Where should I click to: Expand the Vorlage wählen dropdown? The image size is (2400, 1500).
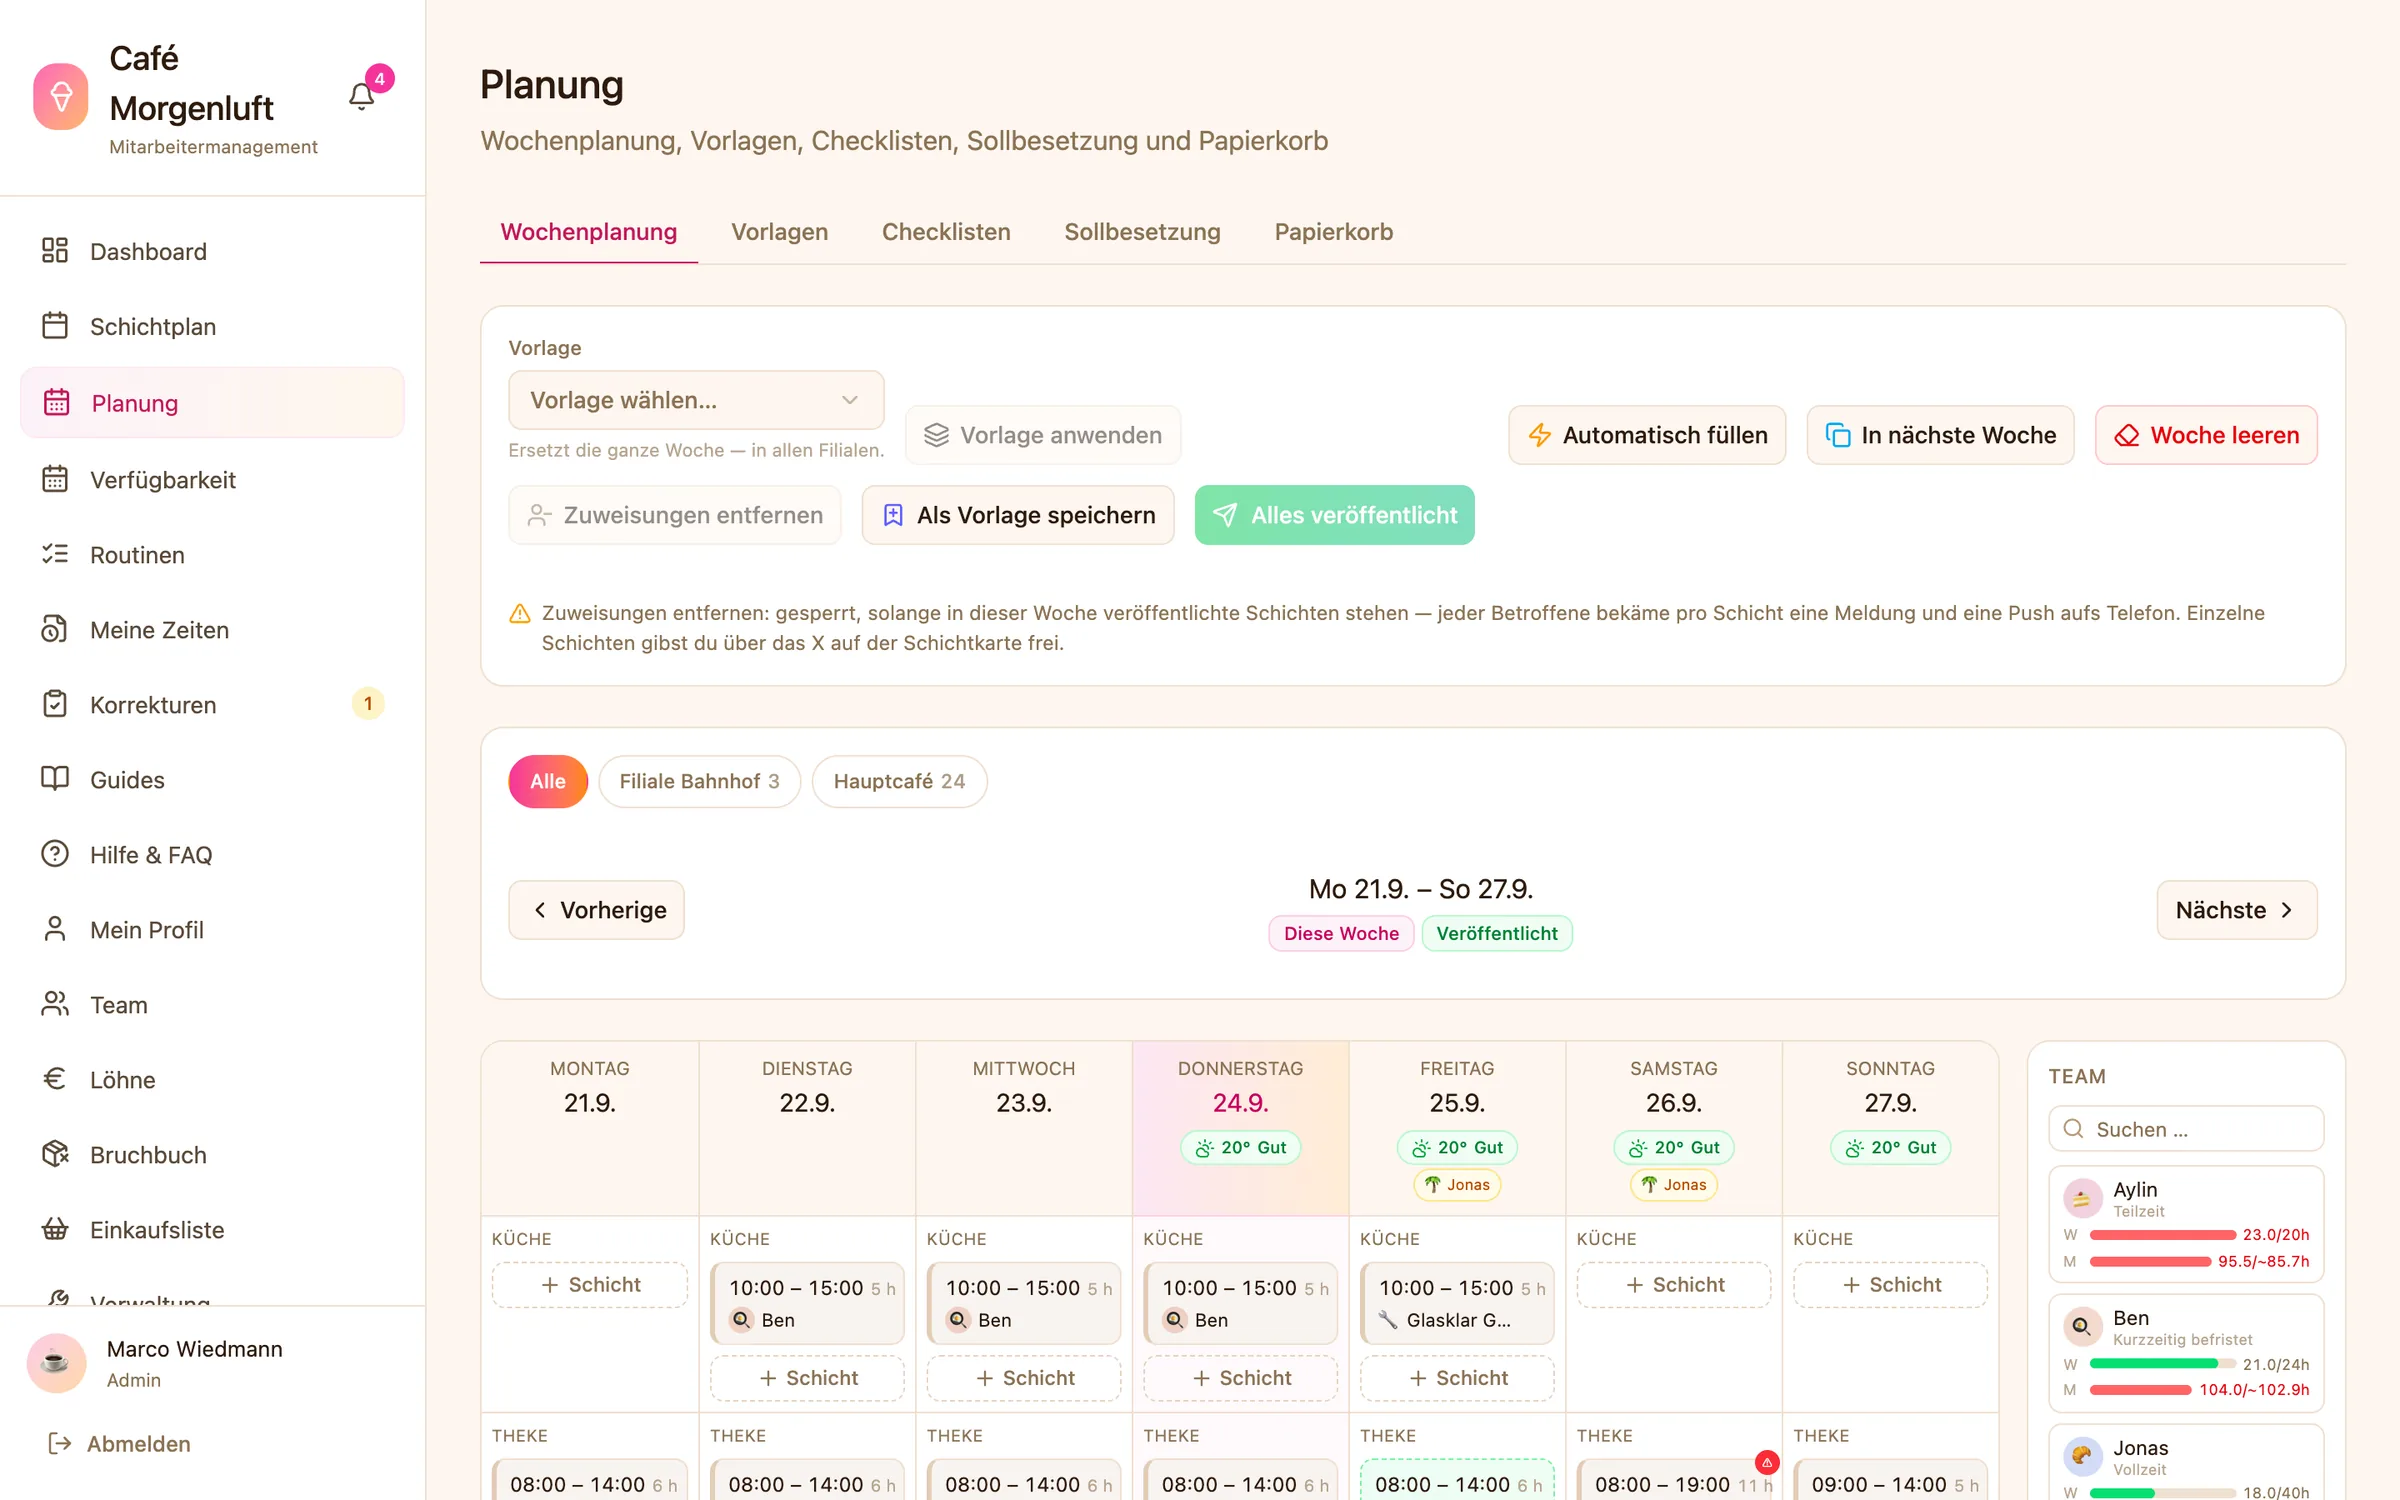[696, 400]
